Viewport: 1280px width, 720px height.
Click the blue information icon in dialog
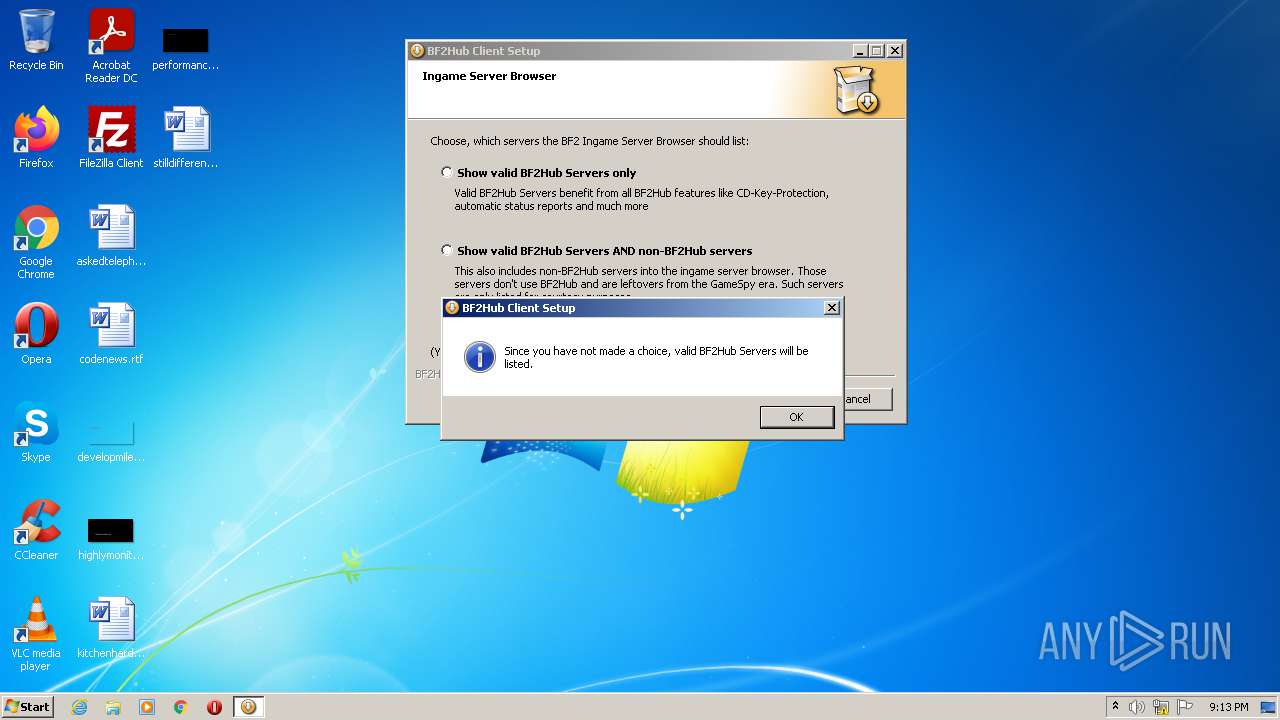(x=480, y=357)
